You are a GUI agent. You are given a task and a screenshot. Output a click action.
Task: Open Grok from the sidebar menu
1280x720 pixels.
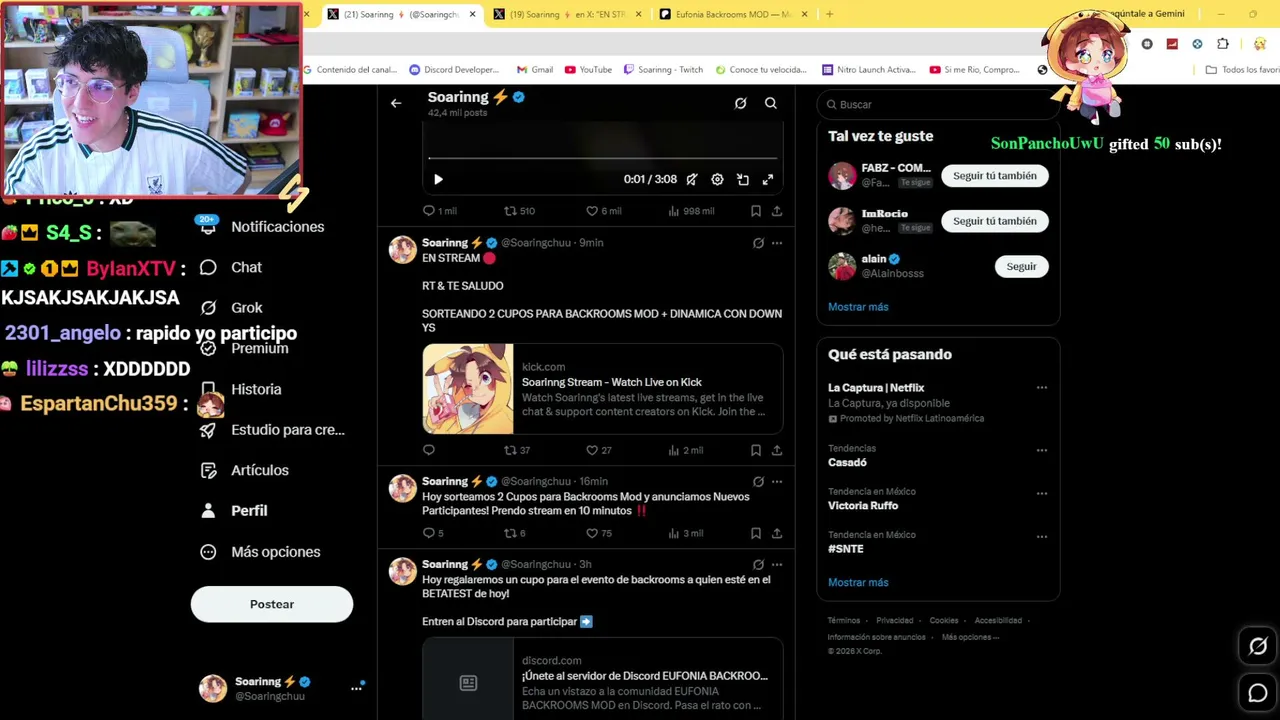tap(231, 308)
